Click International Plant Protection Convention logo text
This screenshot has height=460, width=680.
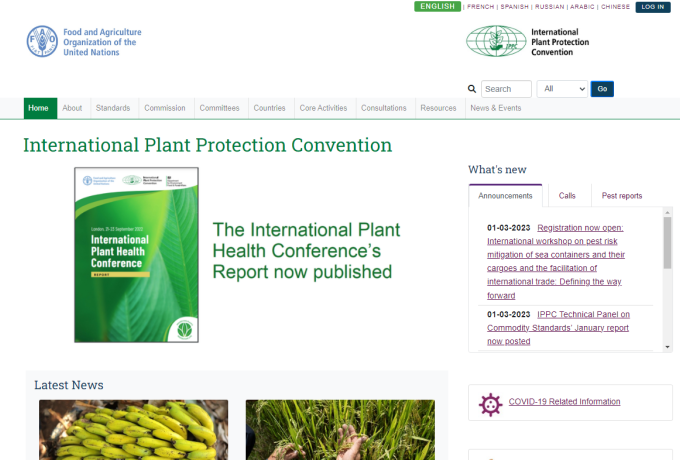(x=560, y=42)
